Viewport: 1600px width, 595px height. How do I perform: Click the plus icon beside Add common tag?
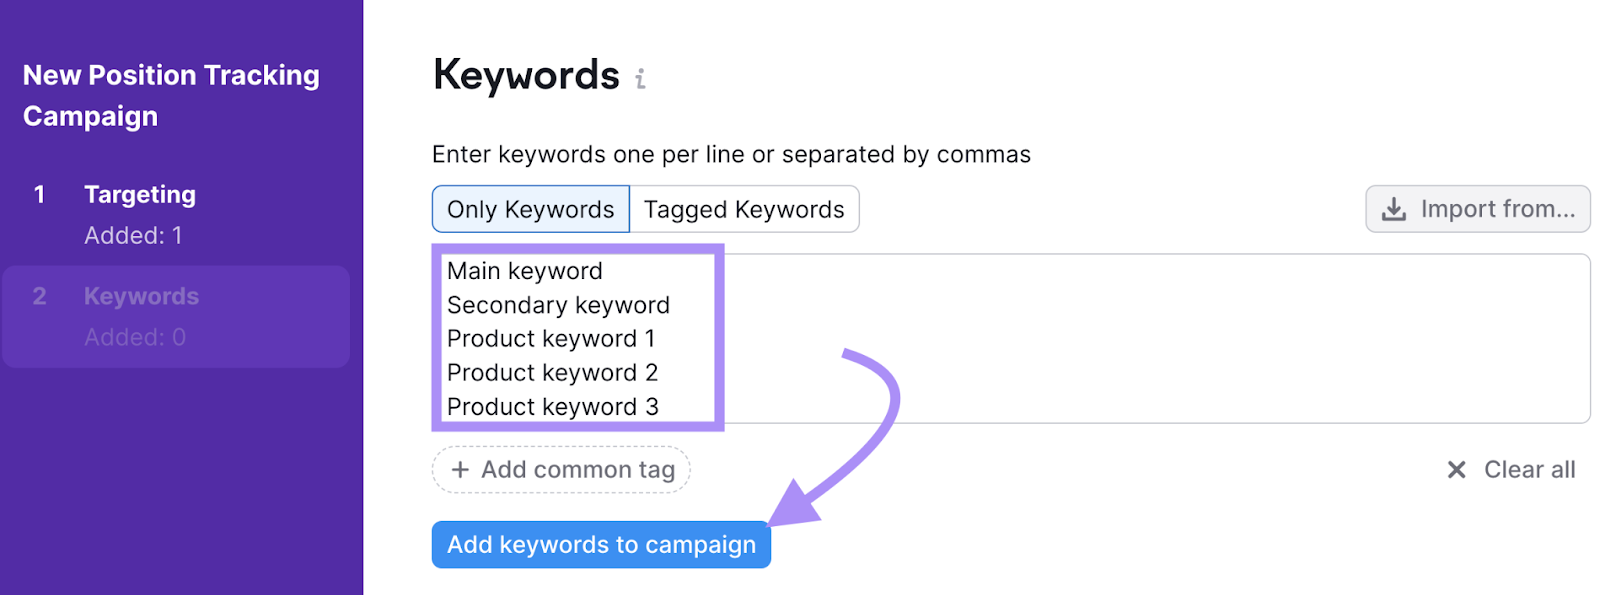[x=459, y=469]
